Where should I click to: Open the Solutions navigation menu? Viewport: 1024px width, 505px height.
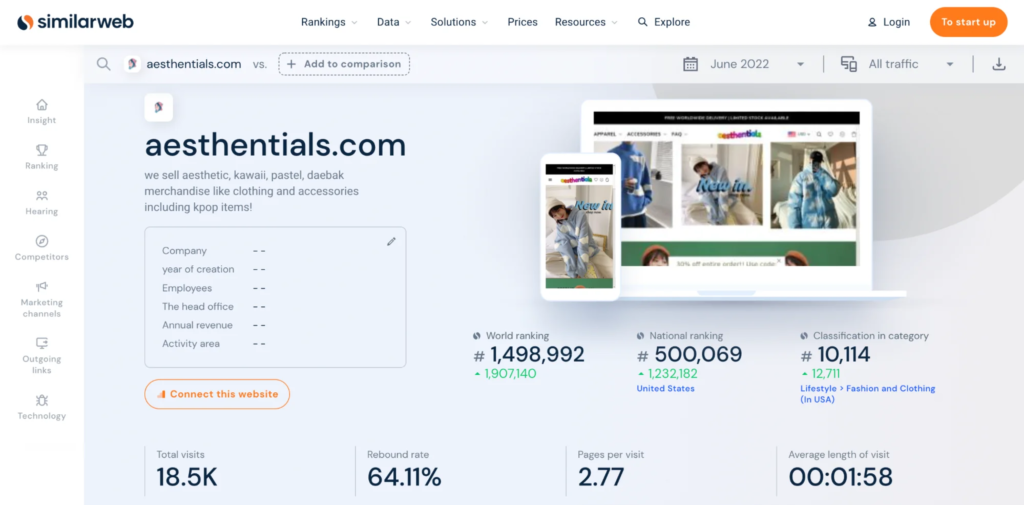coord(459,22)
